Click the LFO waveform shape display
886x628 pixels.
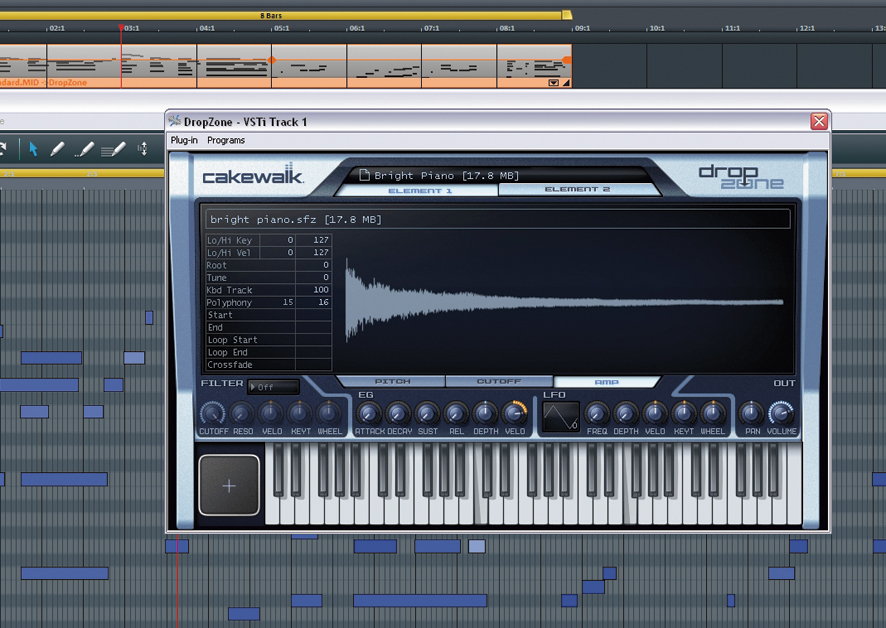tap(560, 417)
